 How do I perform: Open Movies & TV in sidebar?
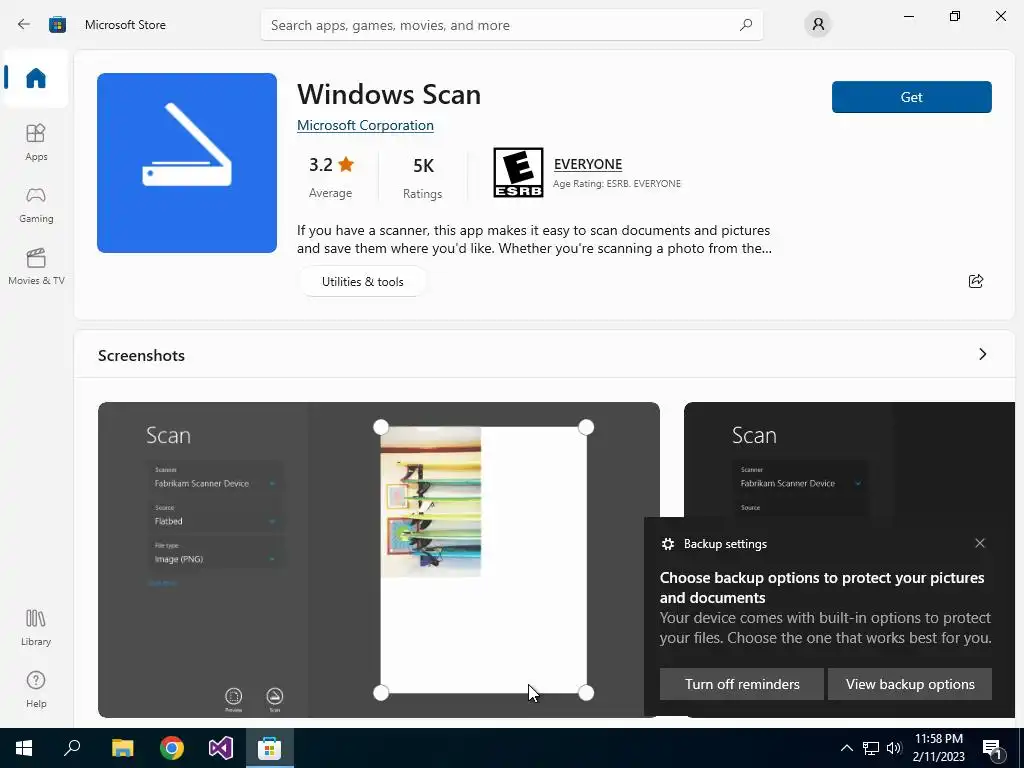point(36,266)
